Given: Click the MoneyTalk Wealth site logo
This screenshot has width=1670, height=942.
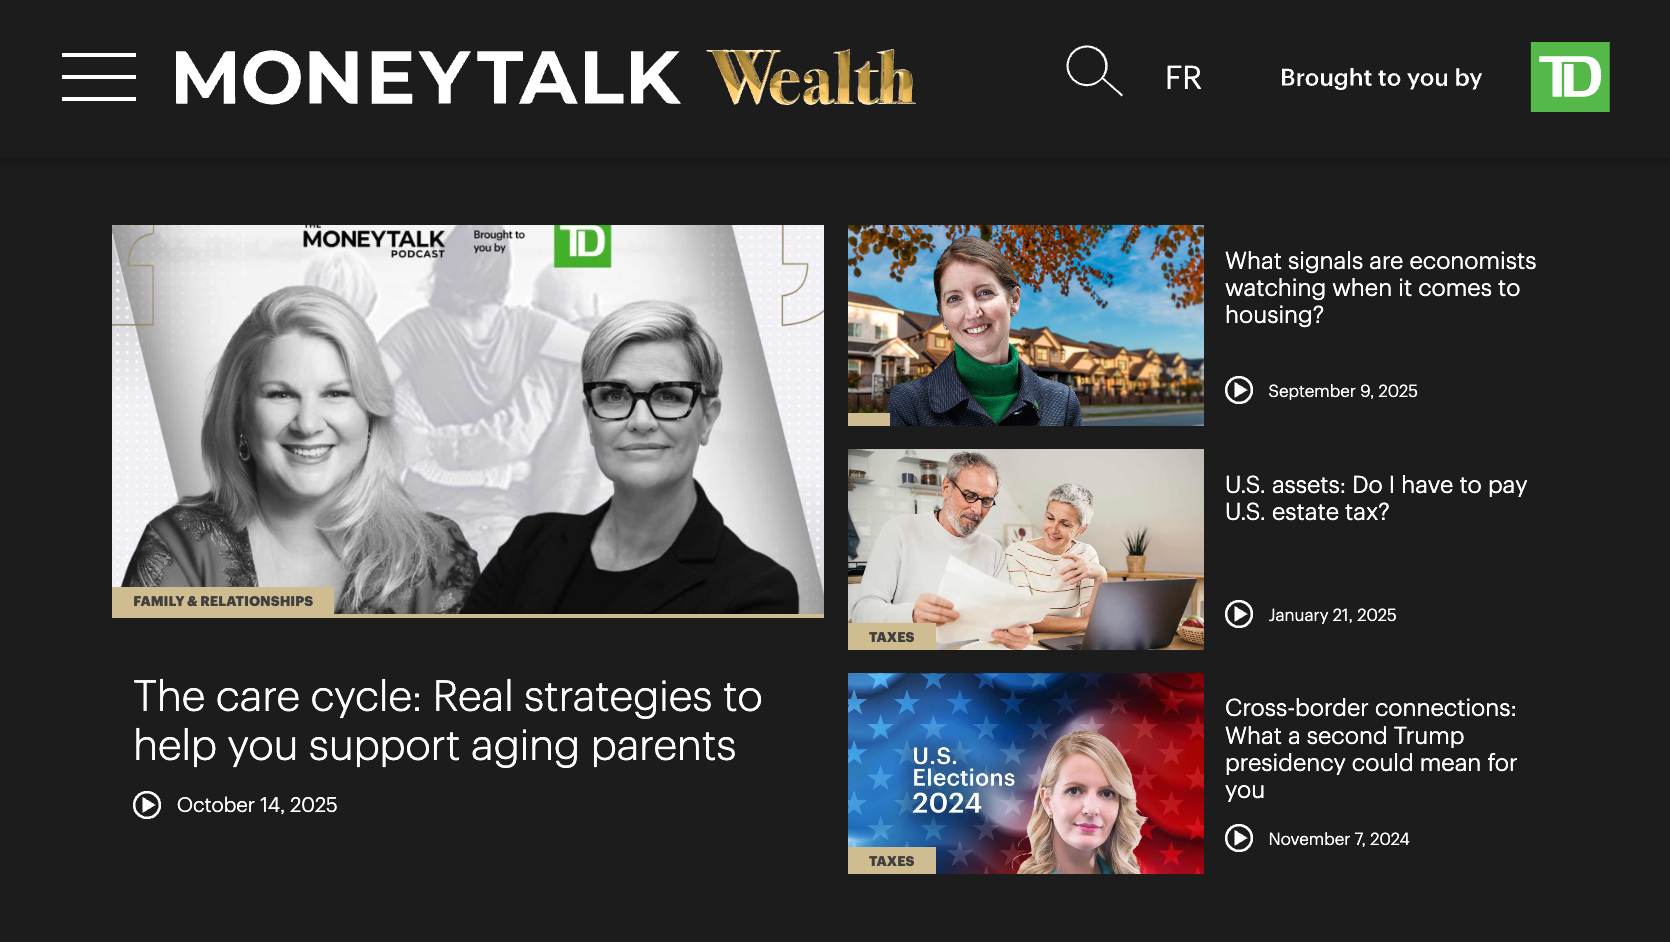Looking at the screenshot, I should (545, 78).
